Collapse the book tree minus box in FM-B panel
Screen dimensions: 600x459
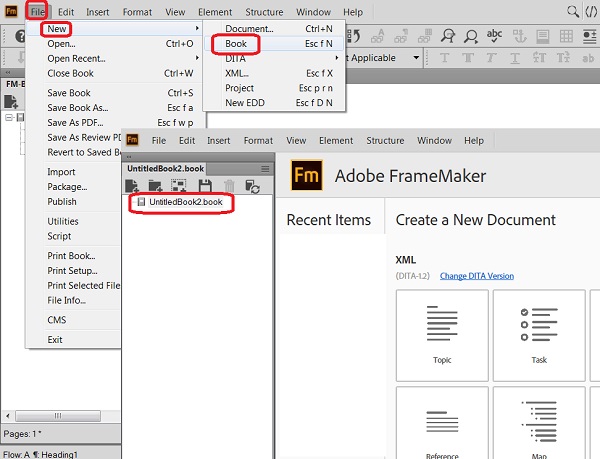[8, 117]
